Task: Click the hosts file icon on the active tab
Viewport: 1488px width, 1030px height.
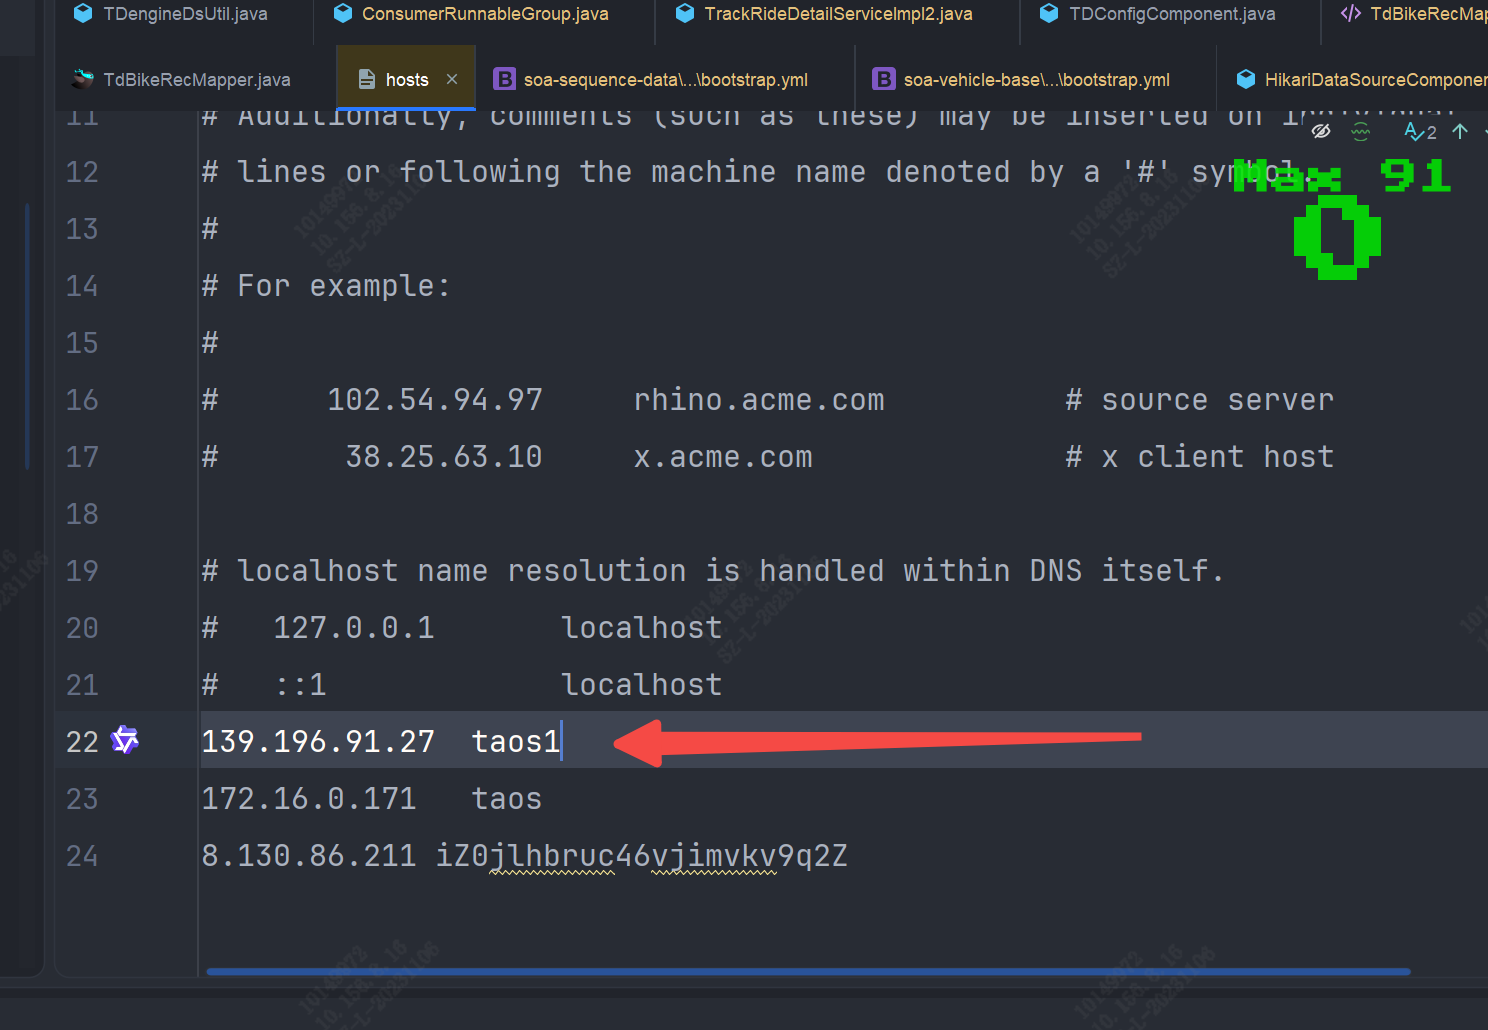Action: coord(367,80)
